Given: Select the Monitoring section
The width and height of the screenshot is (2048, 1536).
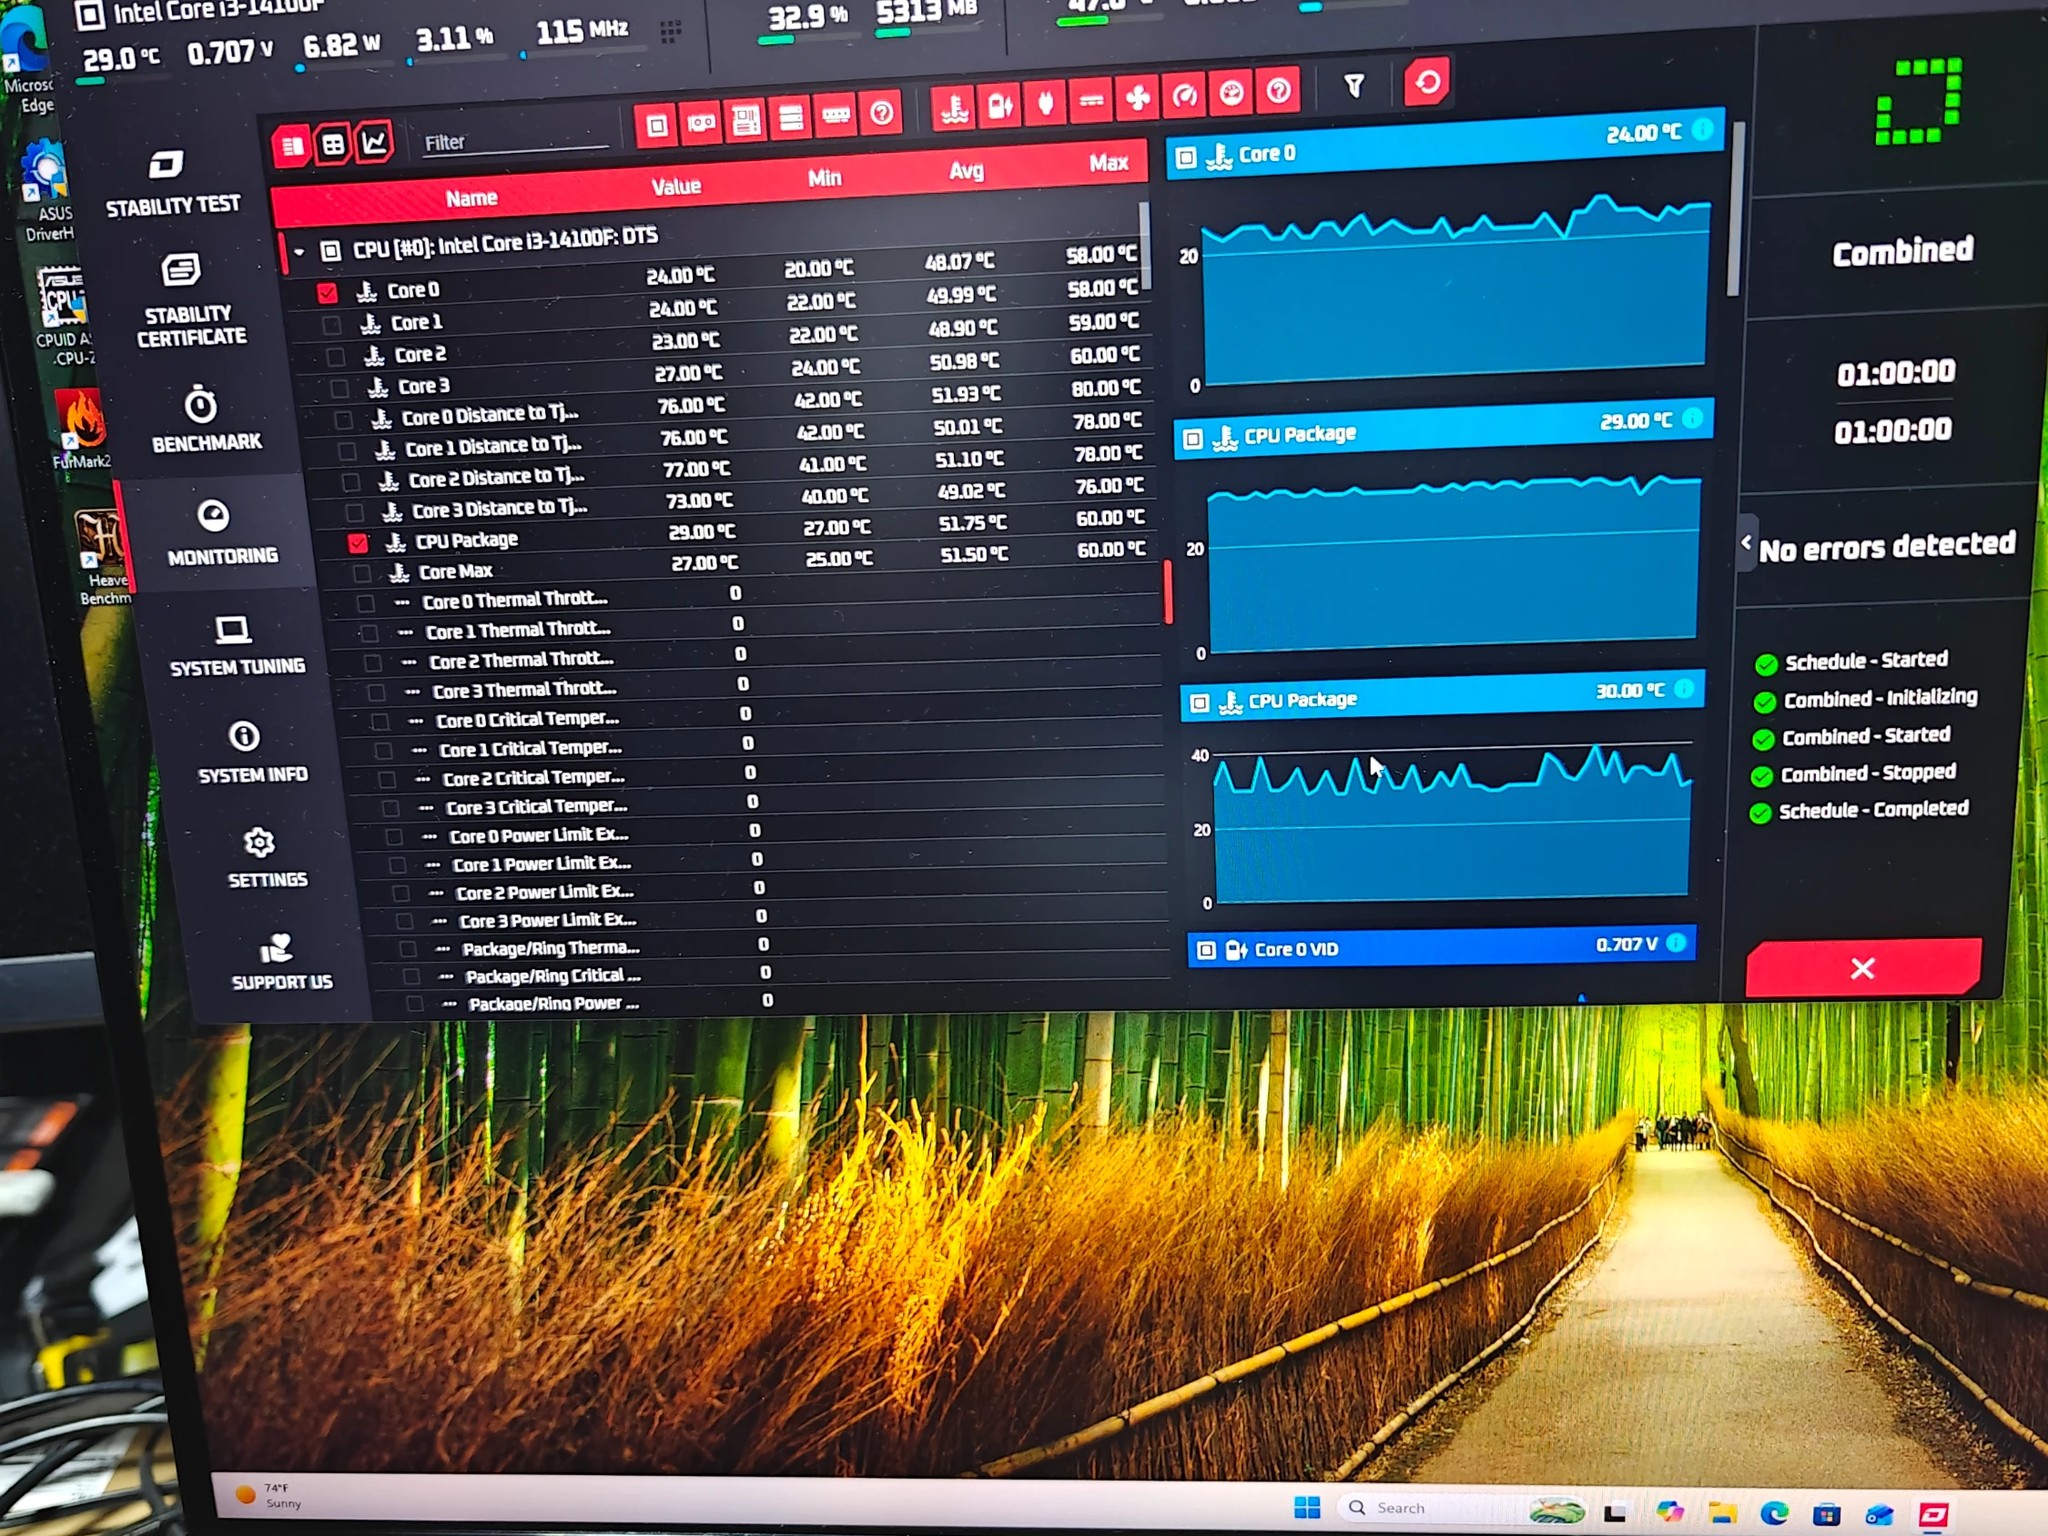Looking at the screenshot, I should tap(221, 533).
